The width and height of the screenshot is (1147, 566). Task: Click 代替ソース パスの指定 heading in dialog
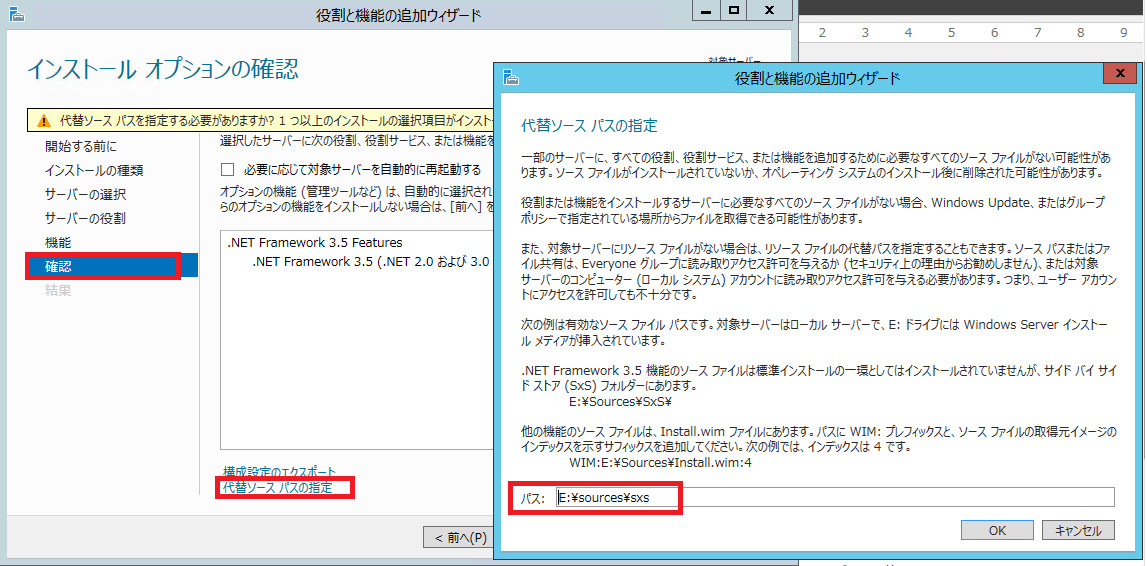tap(589, 125)
